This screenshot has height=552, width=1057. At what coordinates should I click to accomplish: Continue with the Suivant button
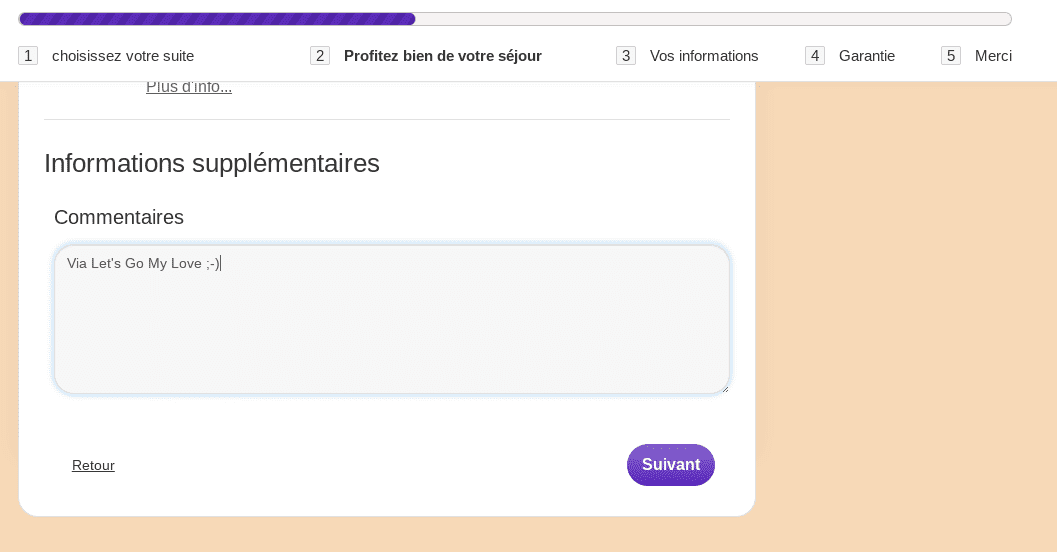(671, 465)
